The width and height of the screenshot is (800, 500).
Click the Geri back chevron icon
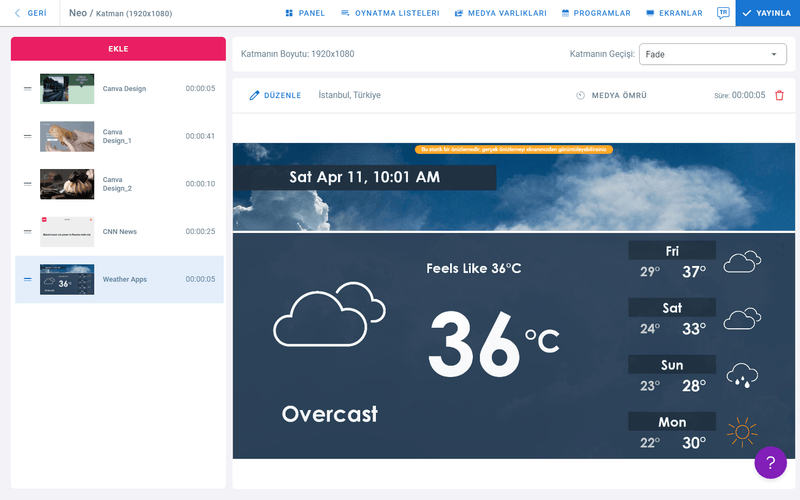coord(17,13)
